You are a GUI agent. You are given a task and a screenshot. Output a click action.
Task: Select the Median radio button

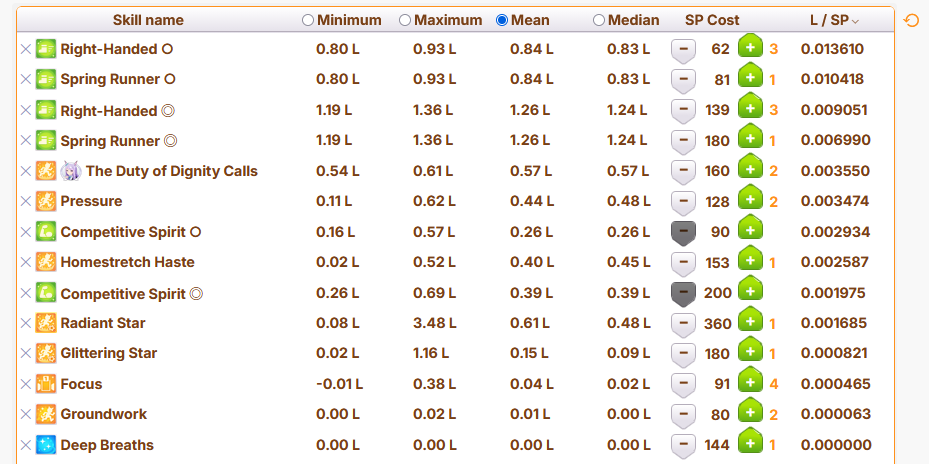[x=599, y=20]
